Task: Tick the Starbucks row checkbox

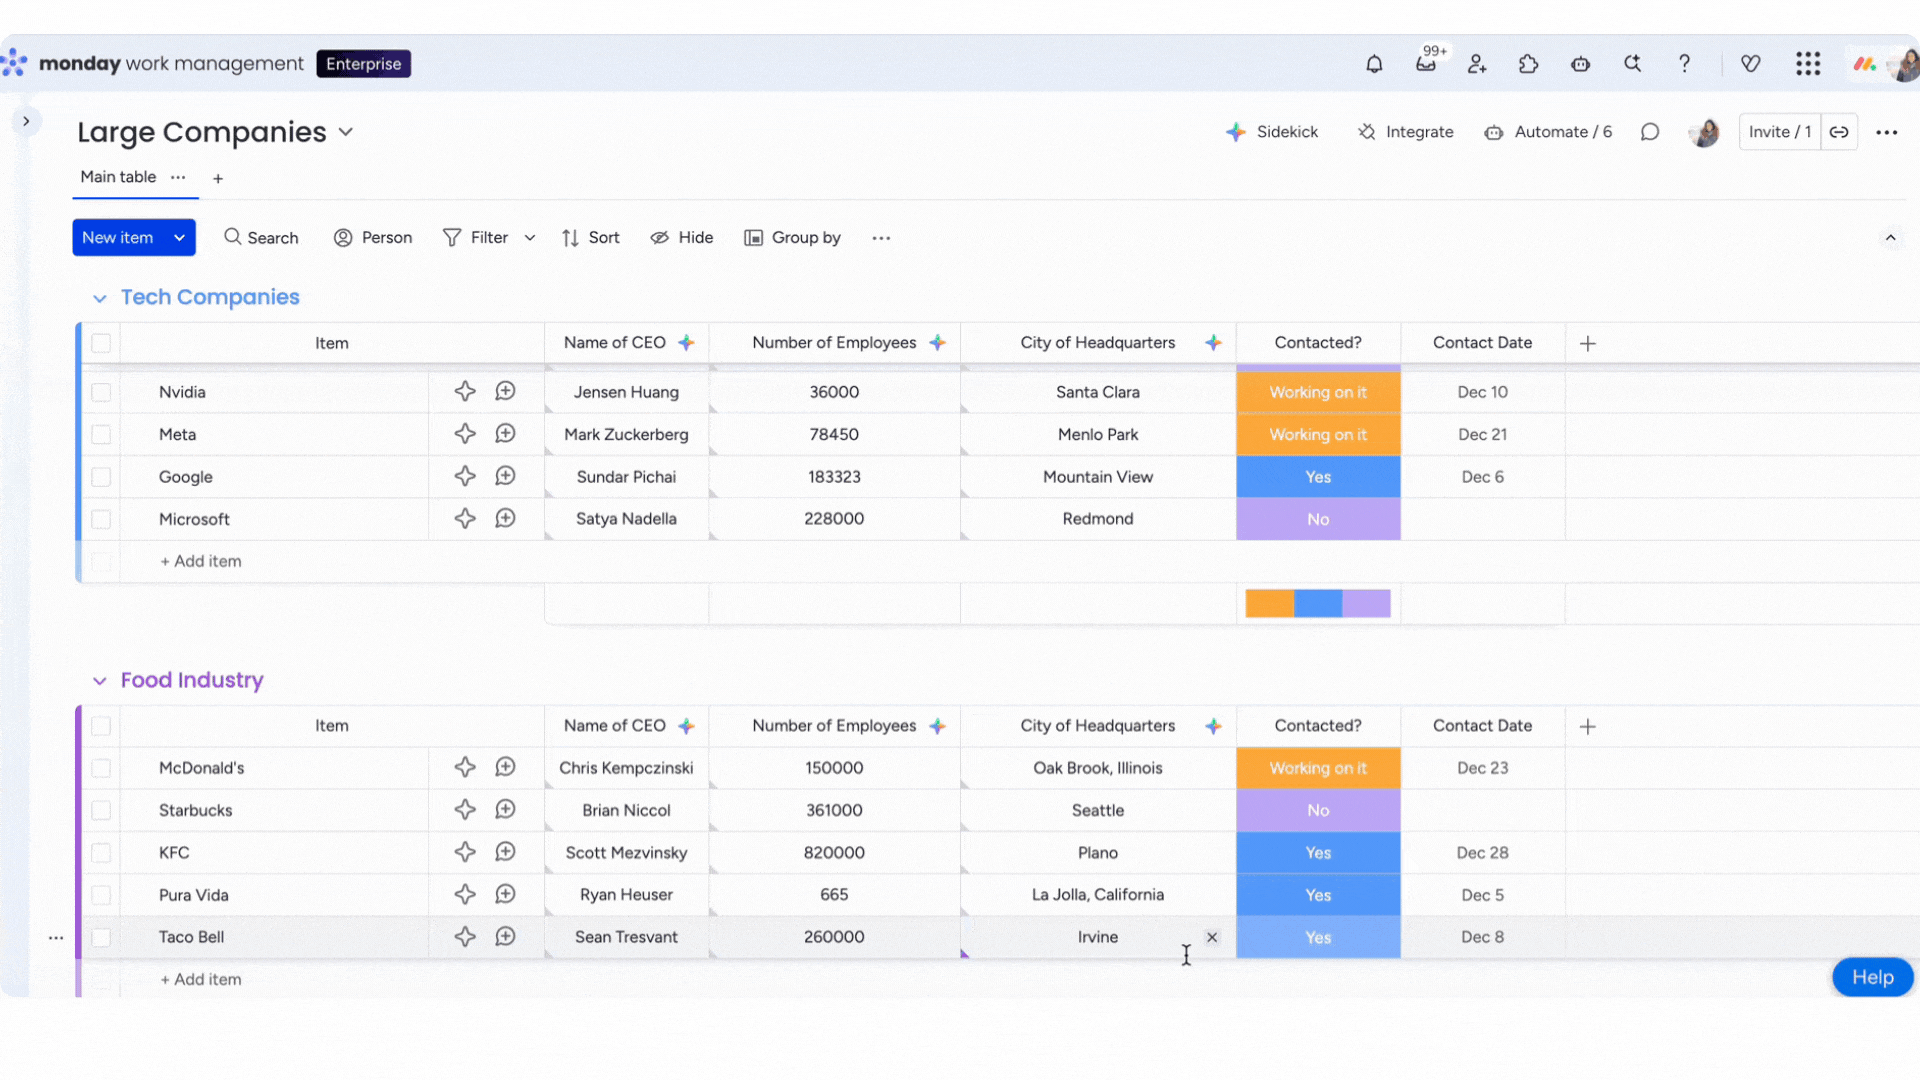Action: [x=101, y=810]
